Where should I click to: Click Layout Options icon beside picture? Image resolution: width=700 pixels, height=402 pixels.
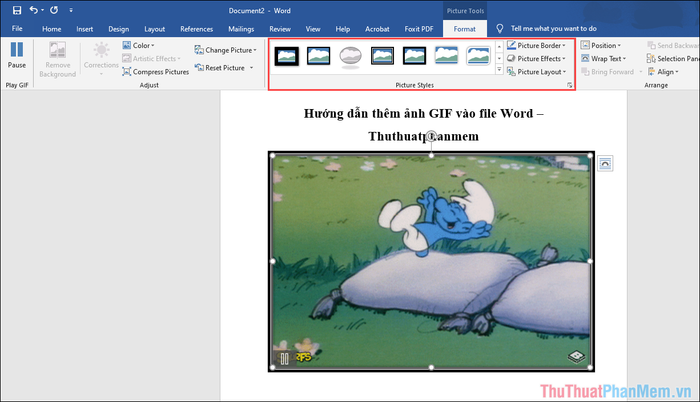pos(605,163)
